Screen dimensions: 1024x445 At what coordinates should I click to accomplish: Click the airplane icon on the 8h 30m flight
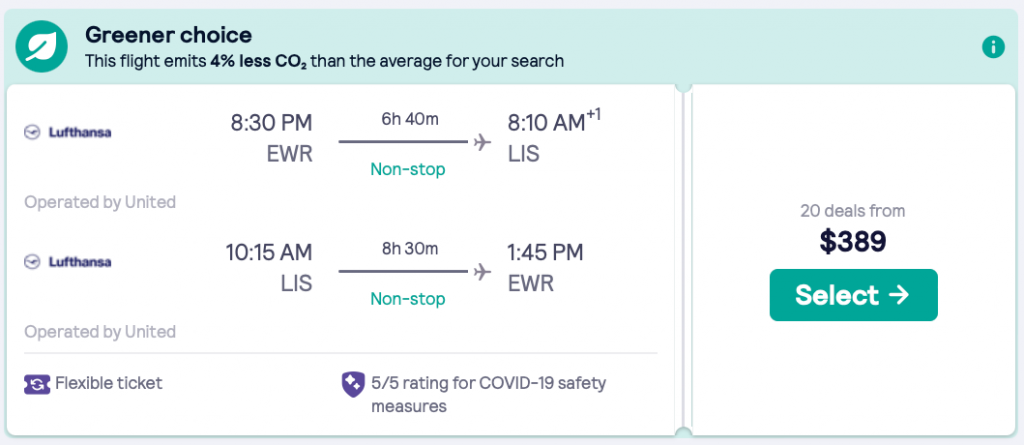point(483,271)
